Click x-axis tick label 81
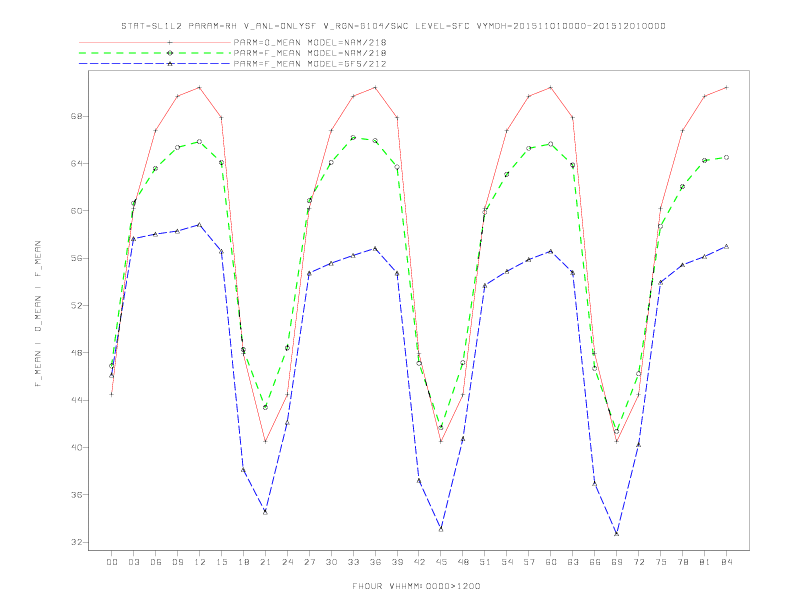This screenshot has width=792, height=612. [x=705, y=562]
